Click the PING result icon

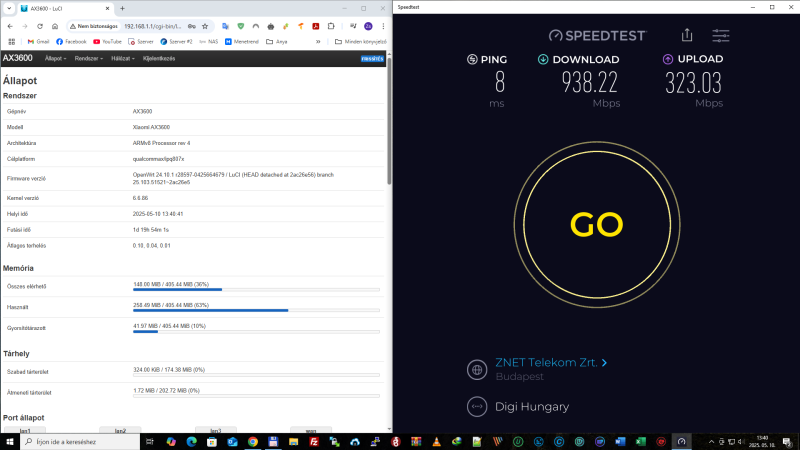tap(472, 59)
